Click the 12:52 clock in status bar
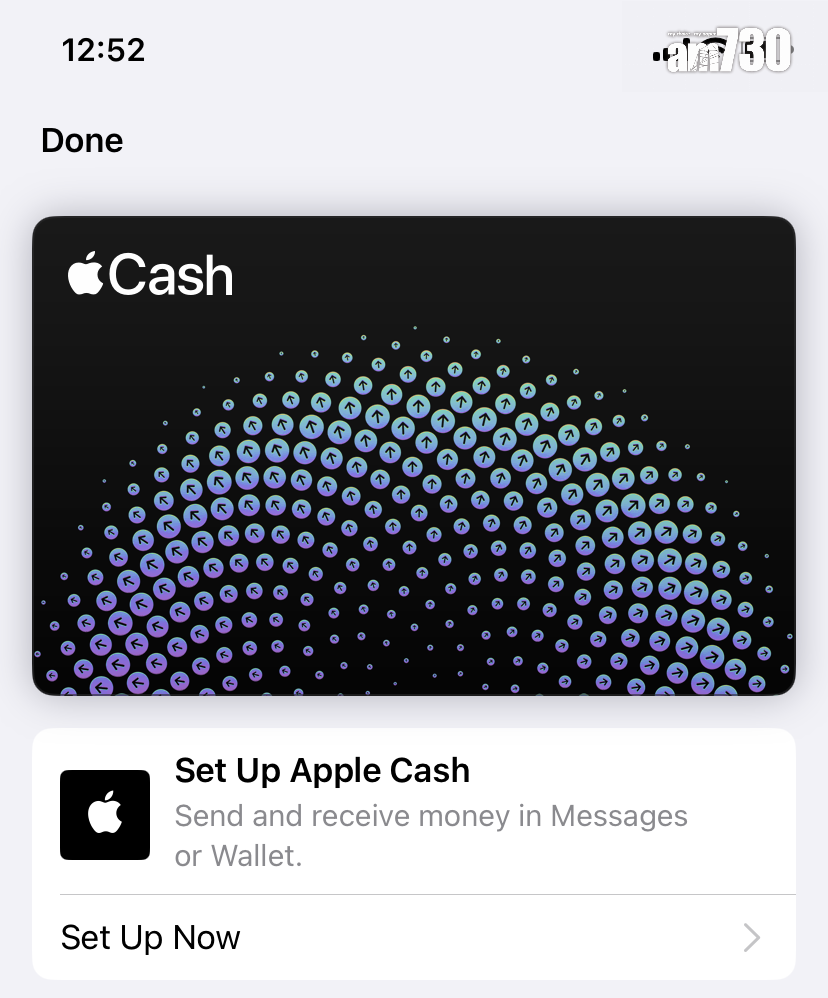Screen dimensions: 828x998 [x=103, y=50]
